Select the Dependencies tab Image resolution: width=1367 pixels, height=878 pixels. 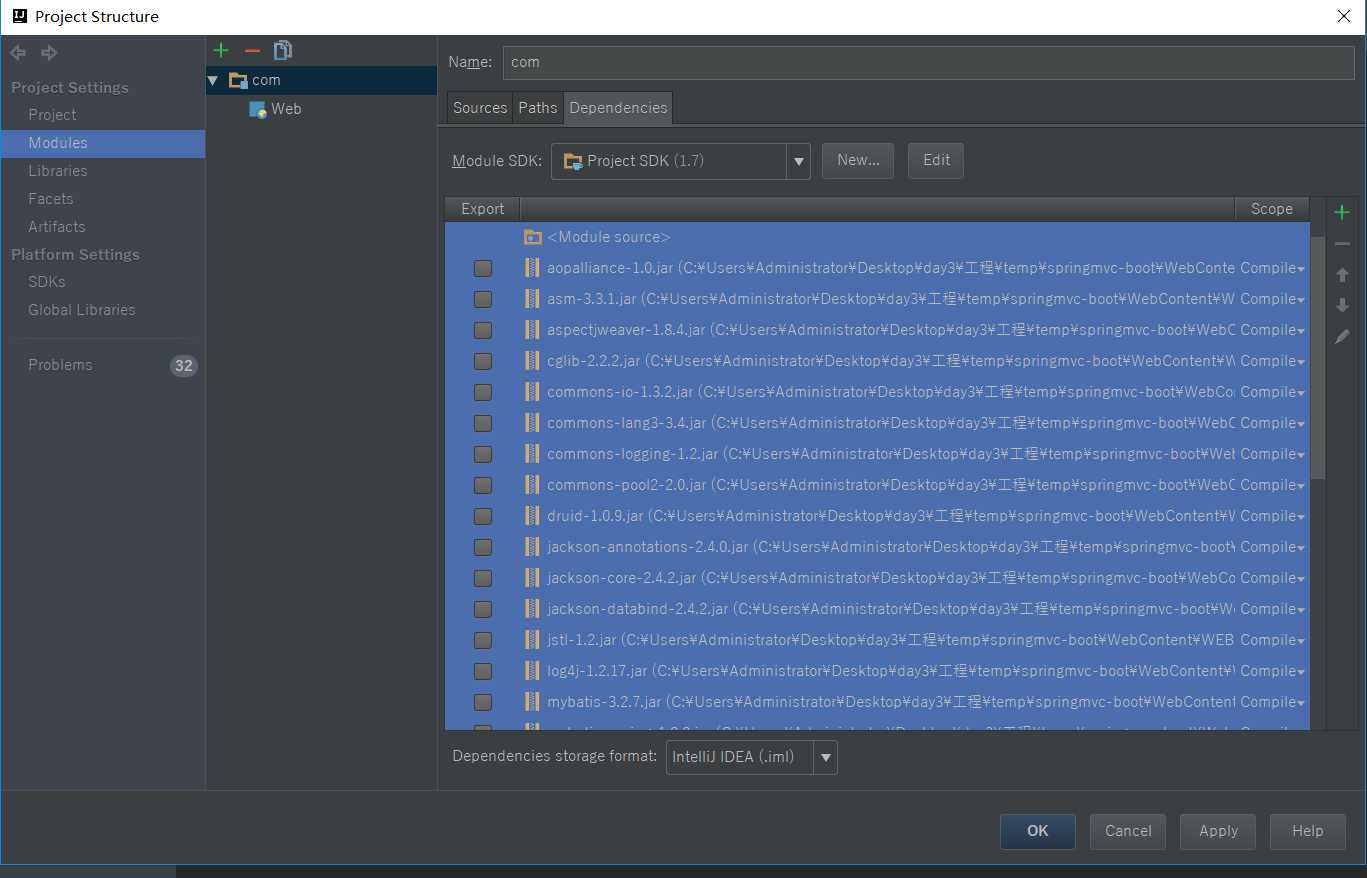(618, 108)
